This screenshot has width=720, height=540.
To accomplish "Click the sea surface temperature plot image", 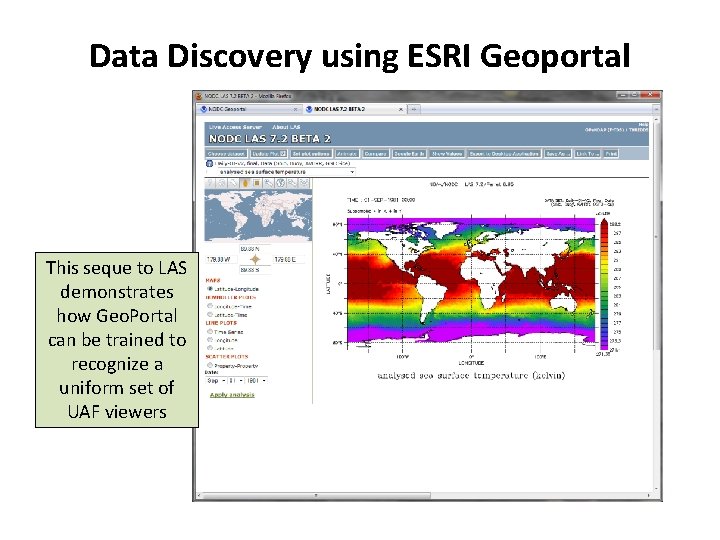I will 471,281.
